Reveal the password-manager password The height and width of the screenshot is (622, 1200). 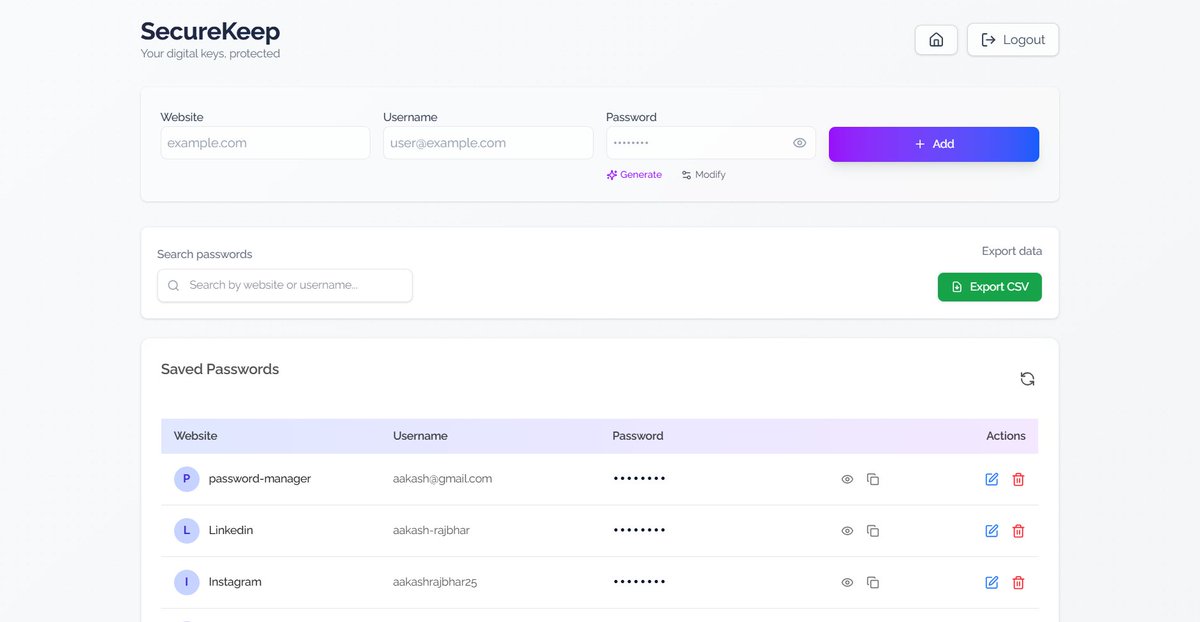pyautogui.click(x=847, y=480)
